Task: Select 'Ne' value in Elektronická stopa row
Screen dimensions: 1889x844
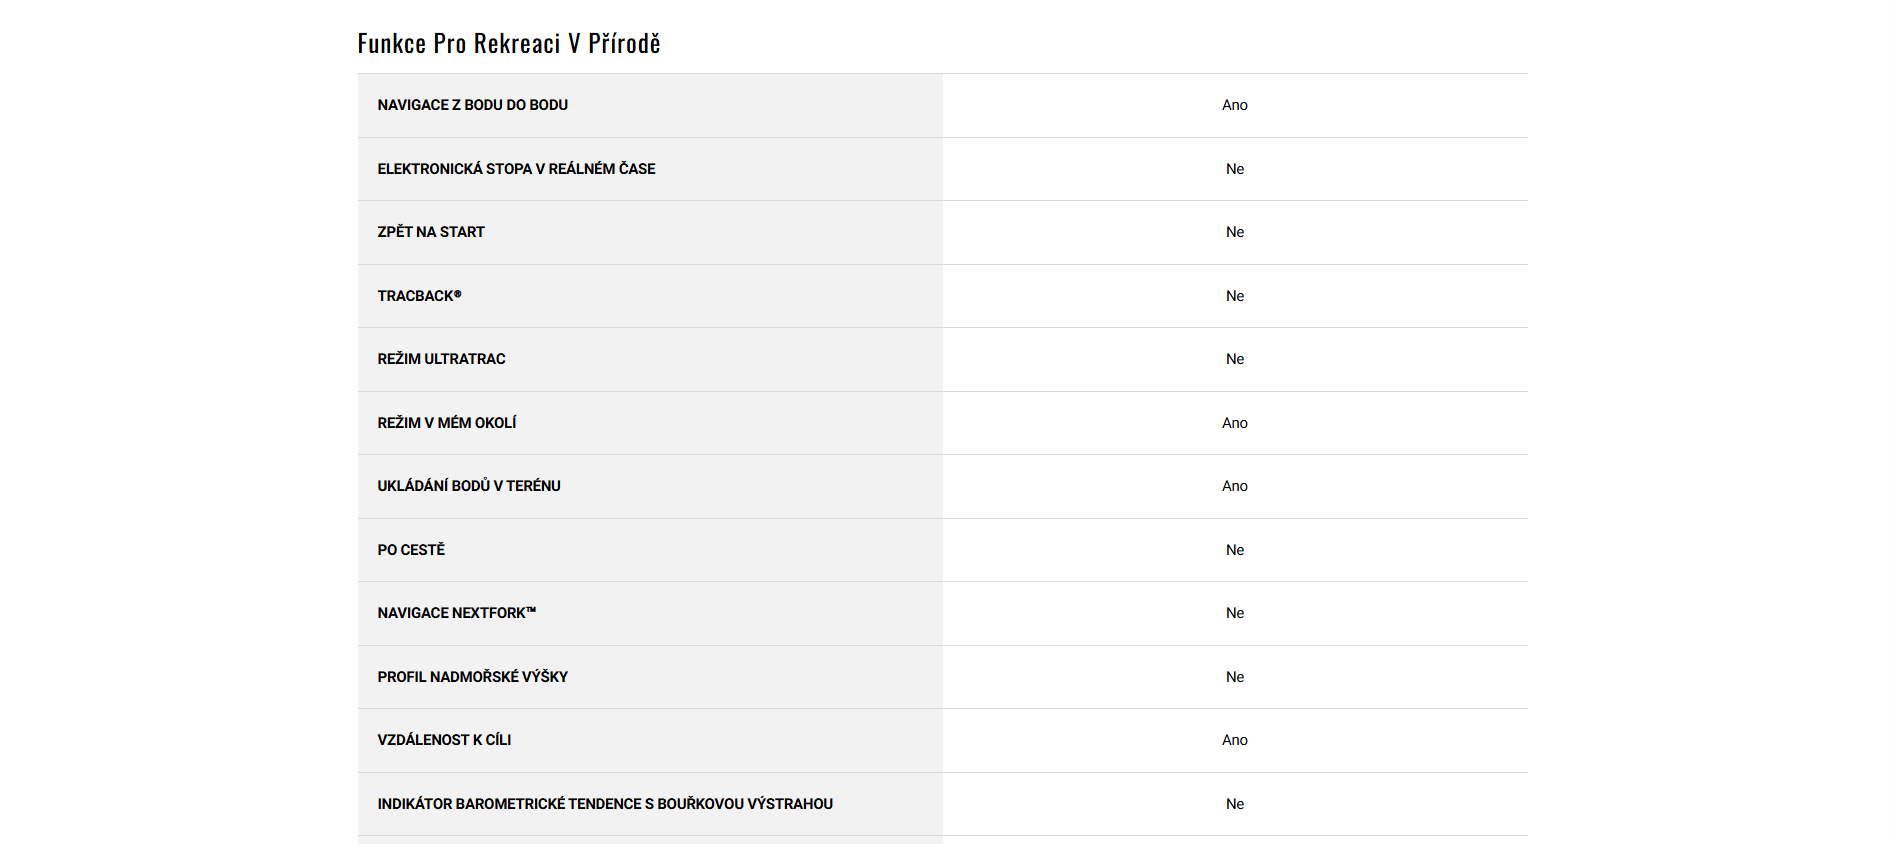Action: (x=1234, y=169)
